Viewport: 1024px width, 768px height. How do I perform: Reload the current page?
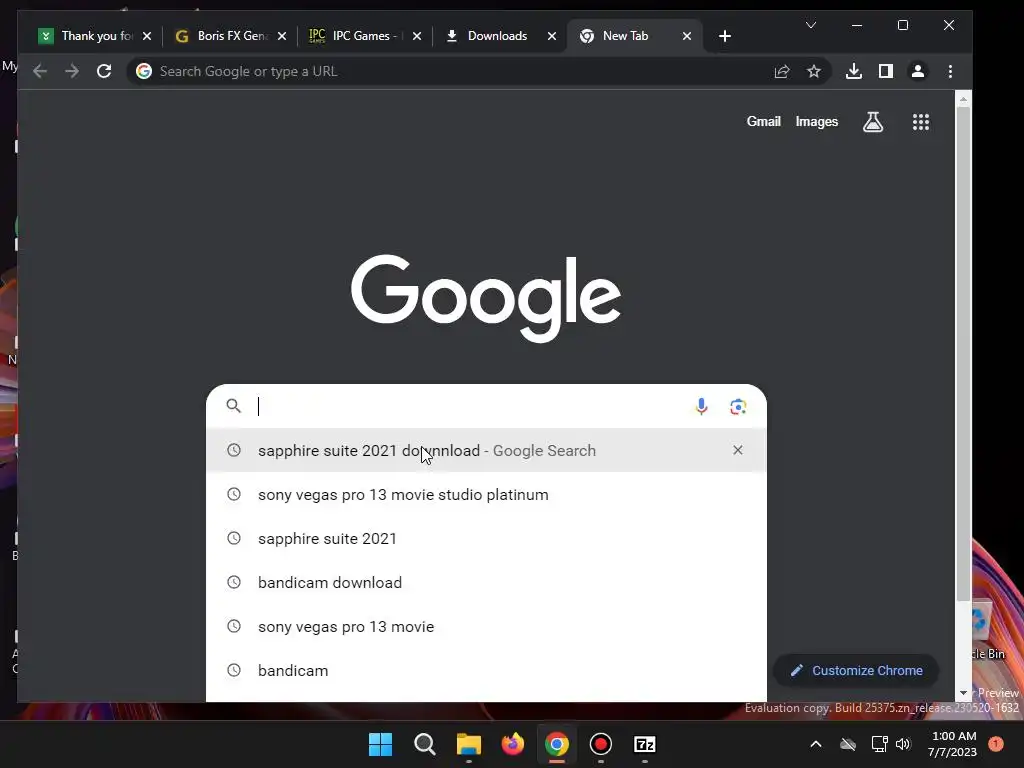pyautogui.click(x=104, y=71)
